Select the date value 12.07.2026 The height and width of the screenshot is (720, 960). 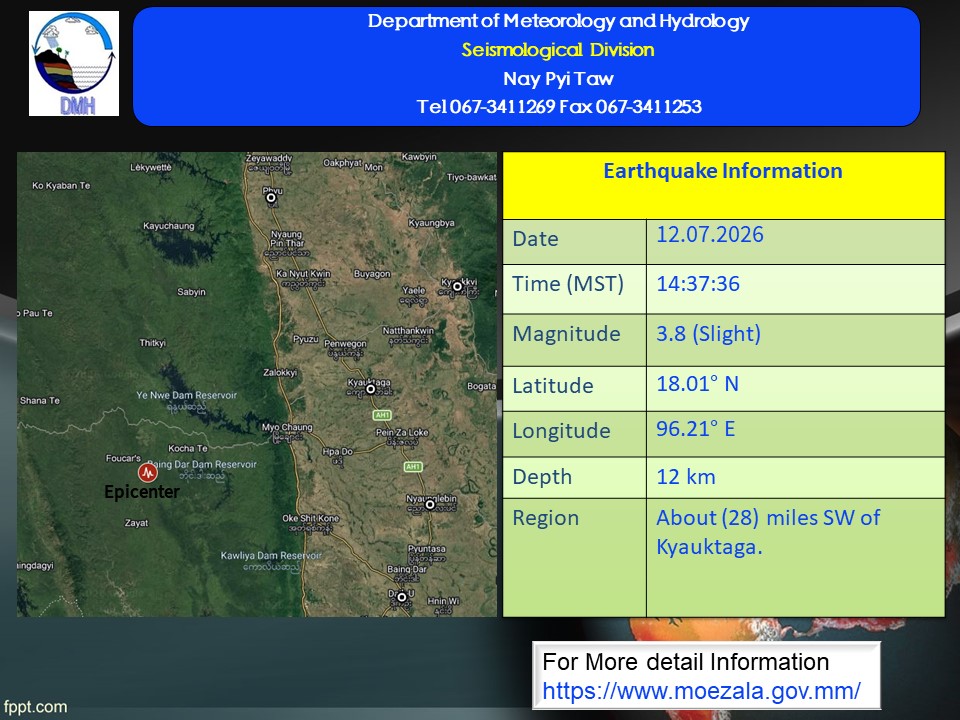(x=710, y=234)
